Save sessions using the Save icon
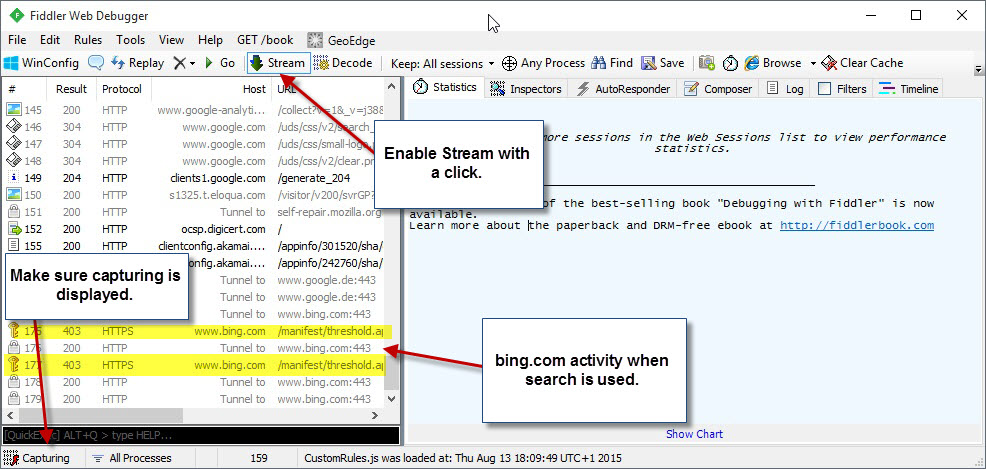The image size is (986, 469). pos(663,63)
